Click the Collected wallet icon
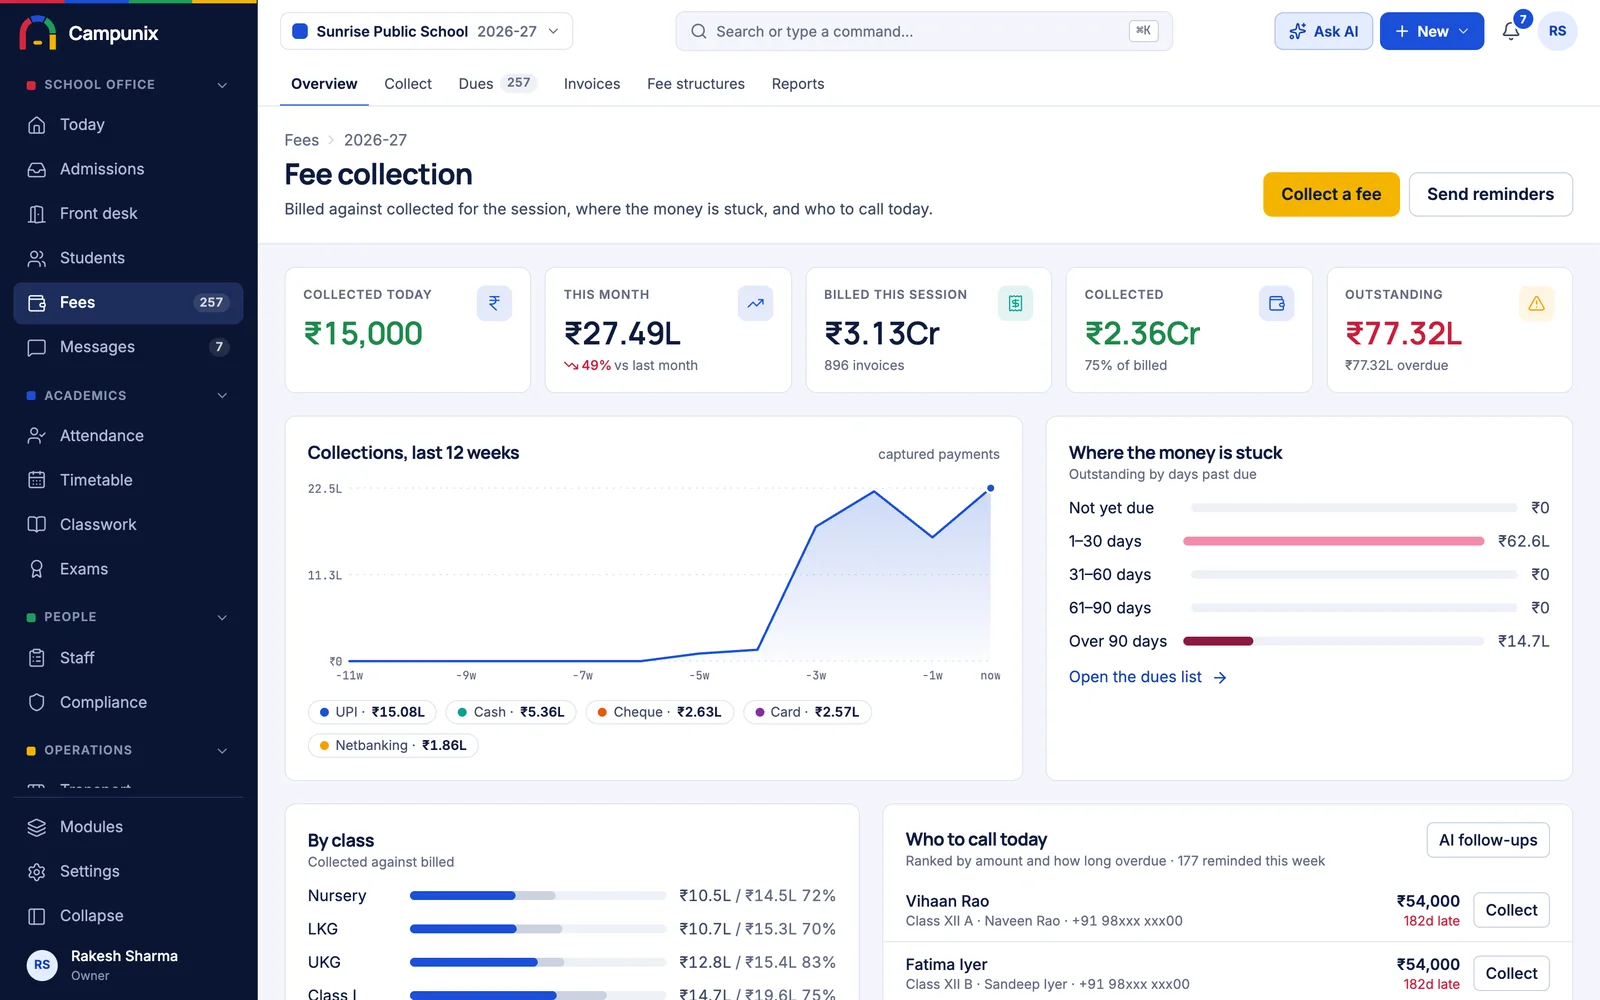 tap(1276, 303)
